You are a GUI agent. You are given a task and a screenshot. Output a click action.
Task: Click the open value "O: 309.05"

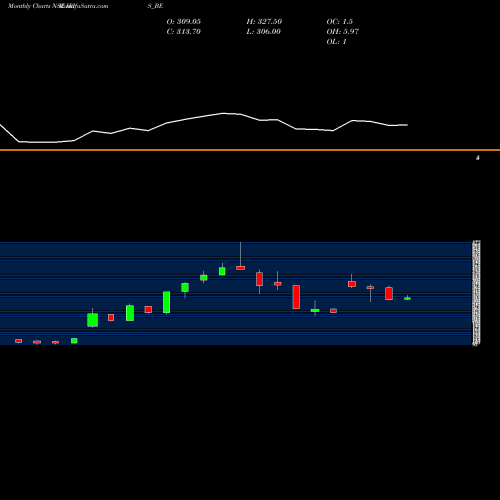(184, 22)
